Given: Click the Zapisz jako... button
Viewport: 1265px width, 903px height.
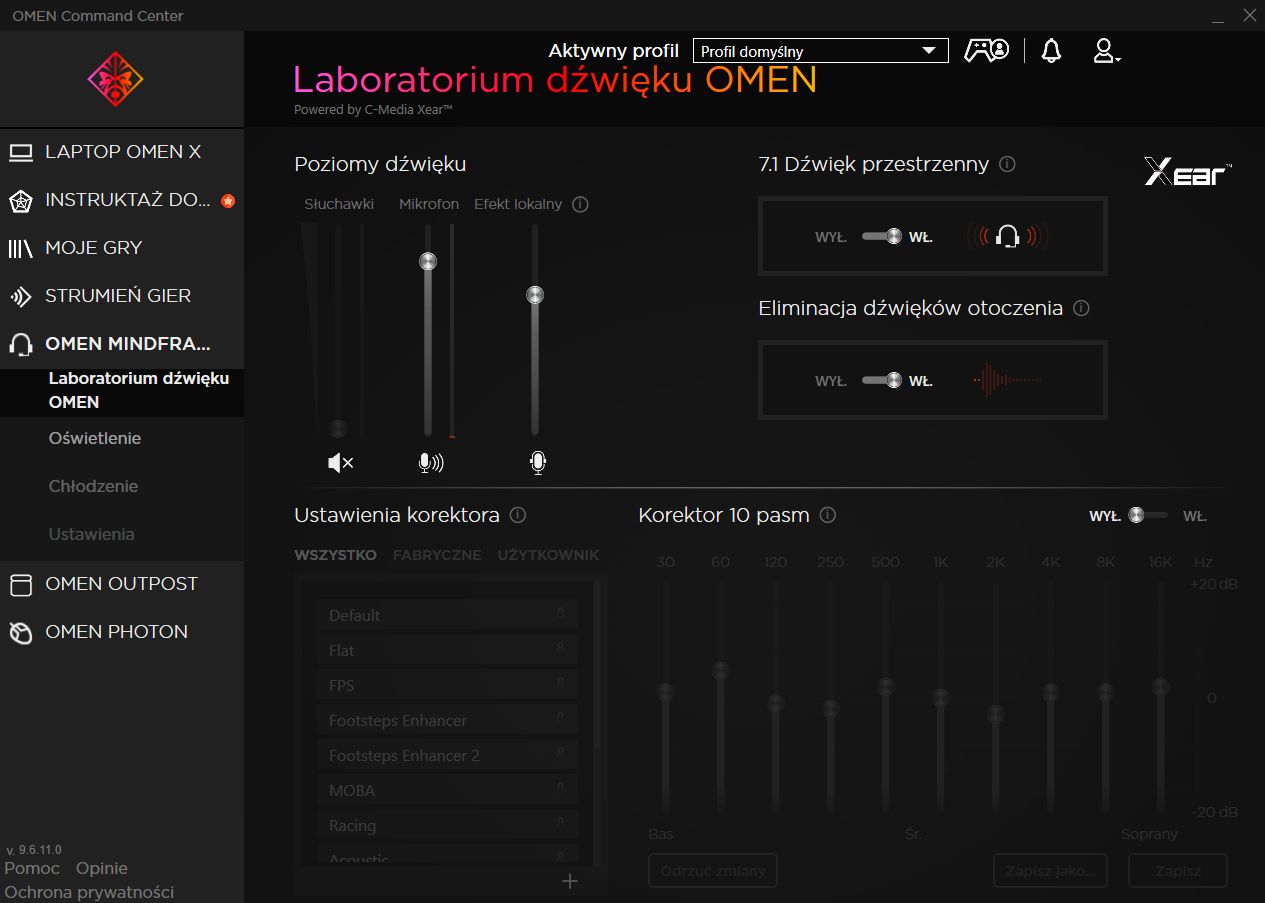Looking at the screenshot, I should pos(1051,871).
